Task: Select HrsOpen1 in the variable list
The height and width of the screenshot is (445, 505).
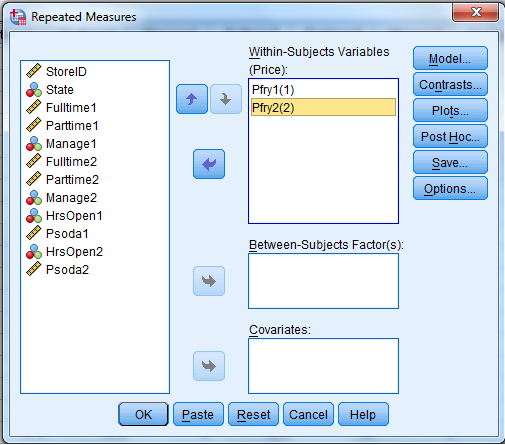Action: (x=74, y=216)
